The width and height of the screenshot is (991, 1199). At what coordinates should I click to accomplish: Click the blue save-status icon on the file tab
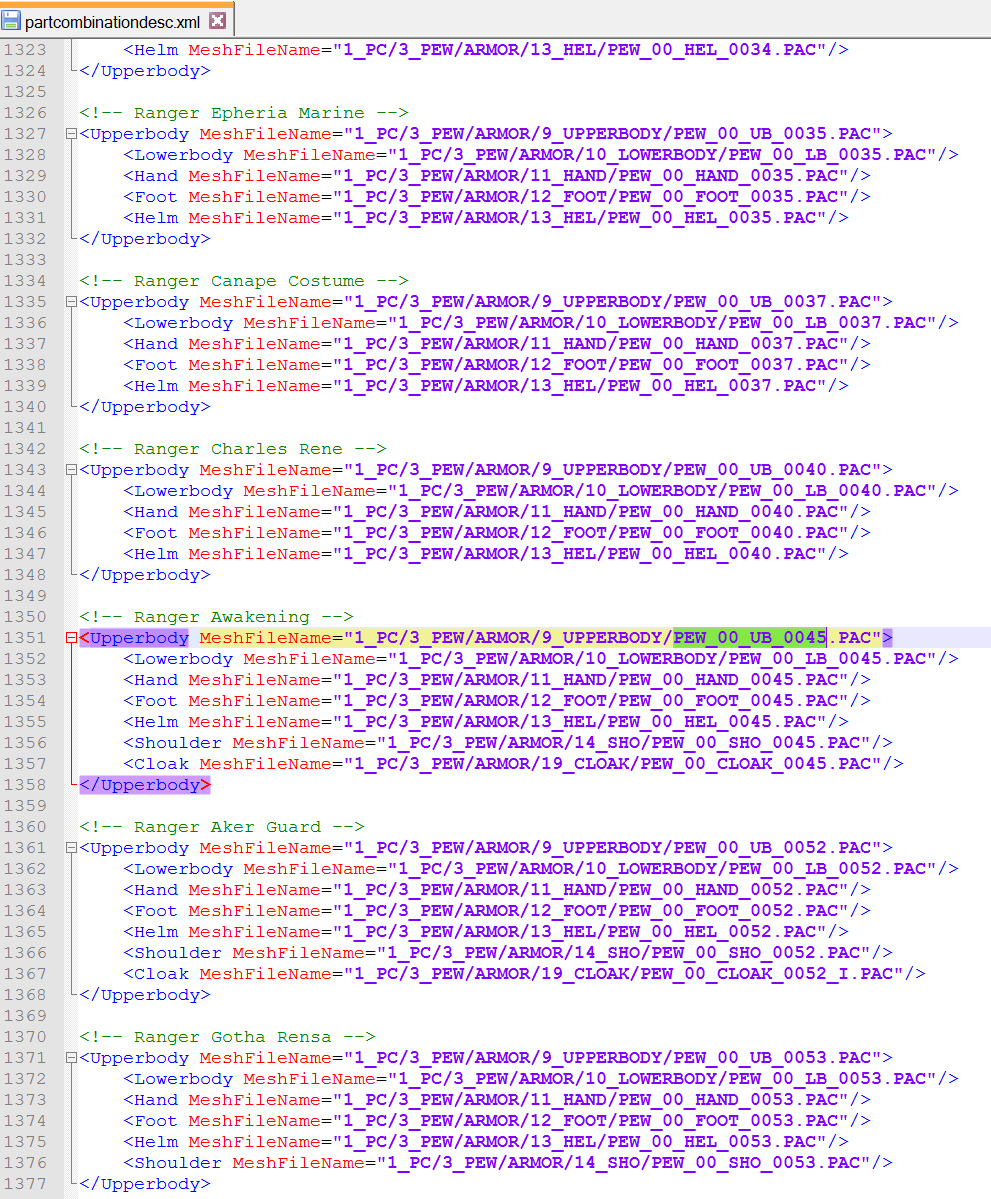(x=12, y=19)
